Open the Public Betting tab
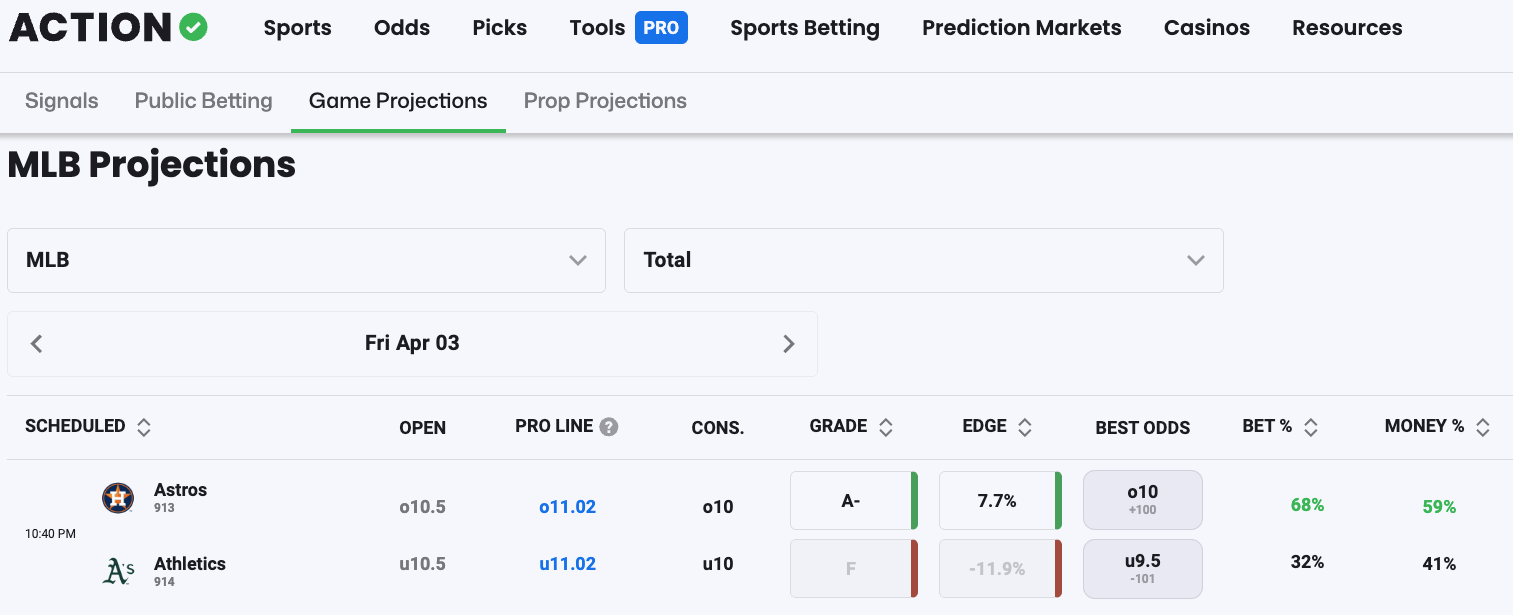Viewport: 1513px width, 615px height. tap(203, 101)
